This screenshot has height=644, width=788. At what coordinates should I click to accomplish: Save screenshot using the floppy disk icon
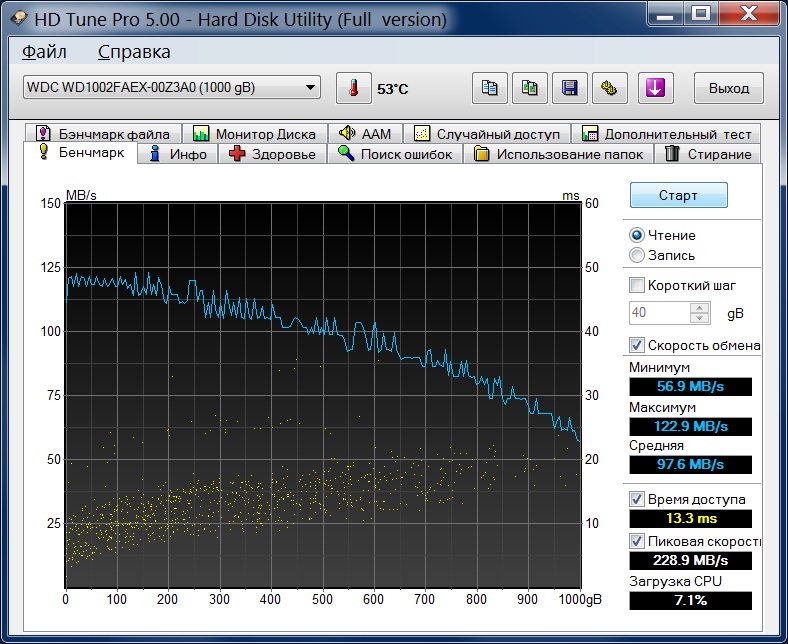pos(569,88)
